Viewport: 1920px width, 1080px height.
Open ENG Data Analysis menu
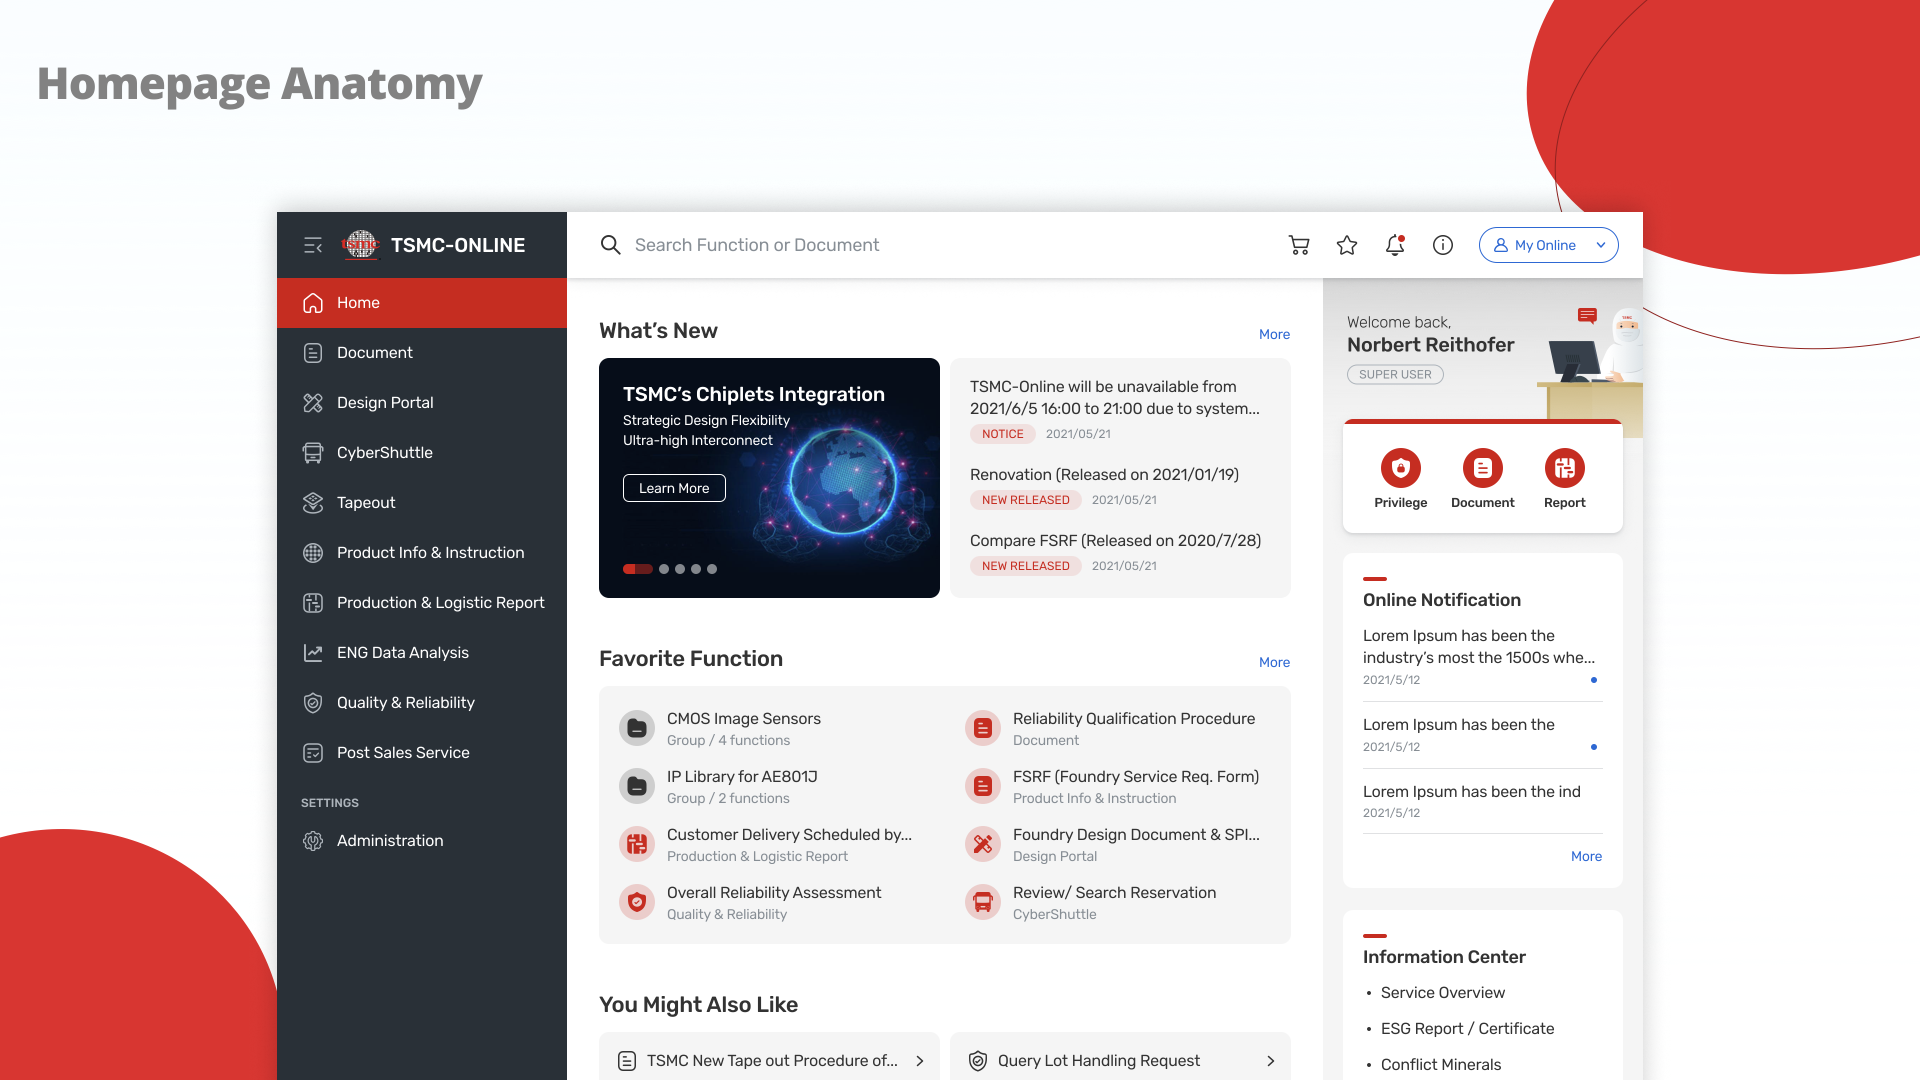click(x=422, y=653)
